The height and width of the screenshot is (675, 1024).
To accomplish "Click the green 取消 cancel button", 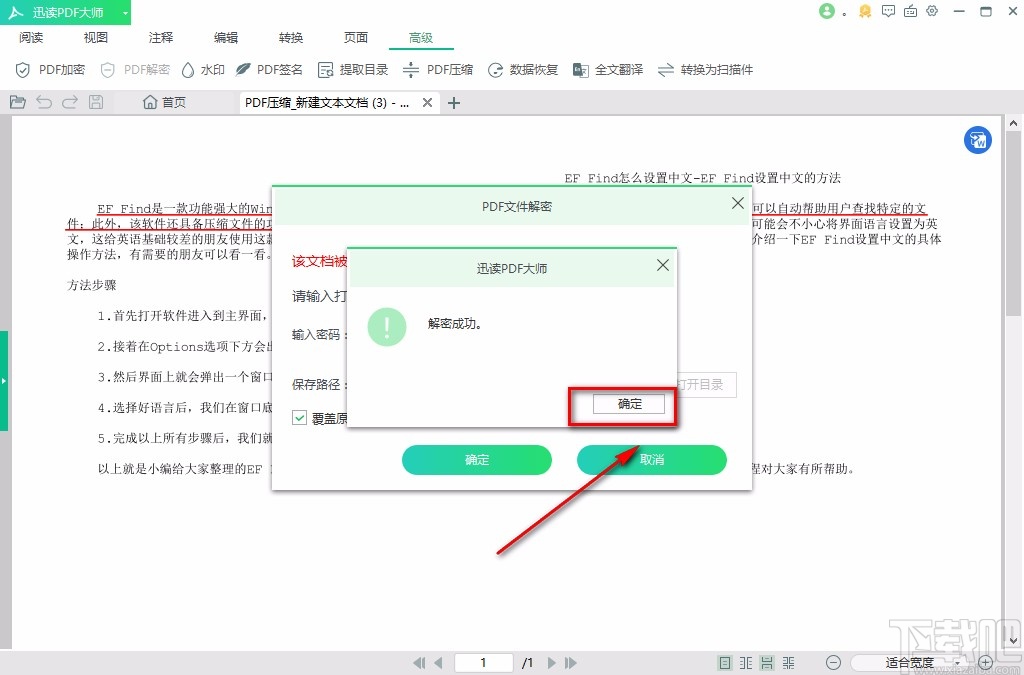I will point(651,460).
